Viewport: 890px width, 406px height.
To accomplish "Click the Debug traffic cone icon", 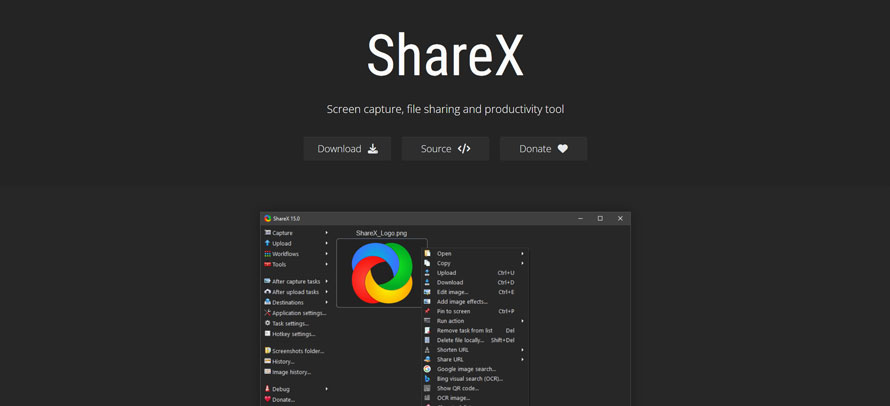I will click(267, 389).
